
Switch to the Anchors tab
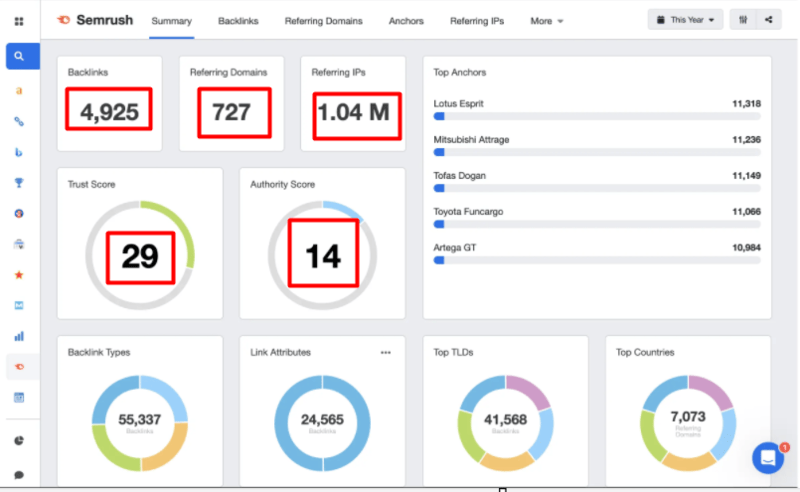click(406, 21)
